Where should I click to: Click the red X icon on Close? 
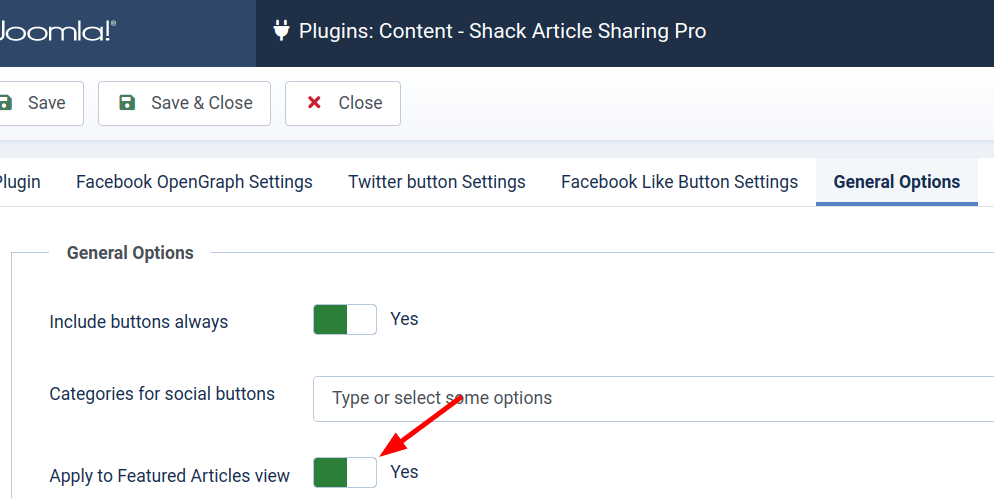[x=314, y=102]
